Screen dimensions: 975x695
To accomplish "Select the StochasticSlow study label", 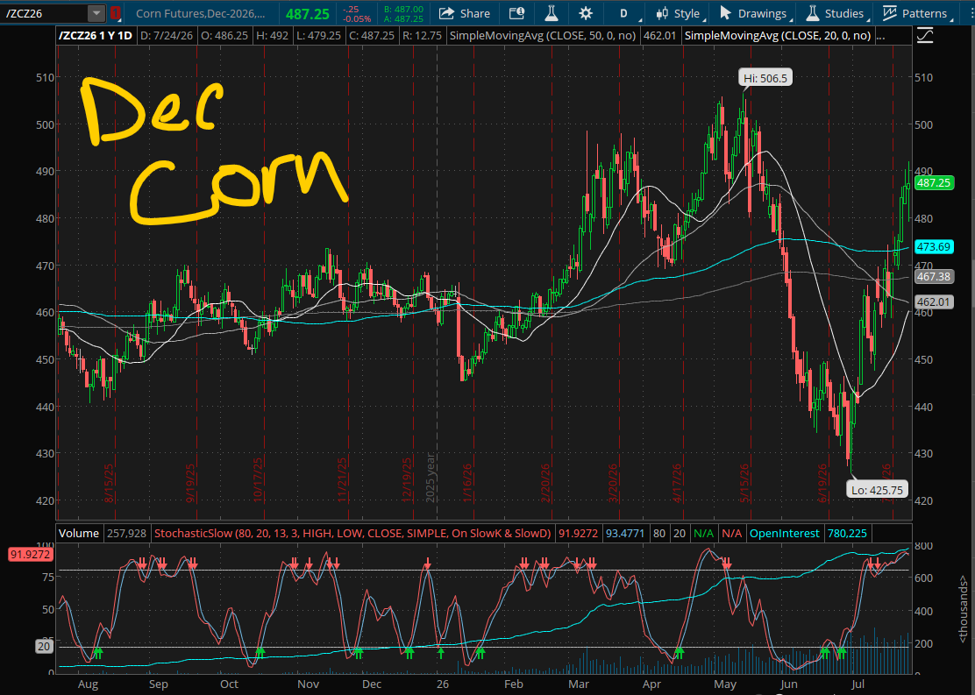I will [x=353, y=533].
